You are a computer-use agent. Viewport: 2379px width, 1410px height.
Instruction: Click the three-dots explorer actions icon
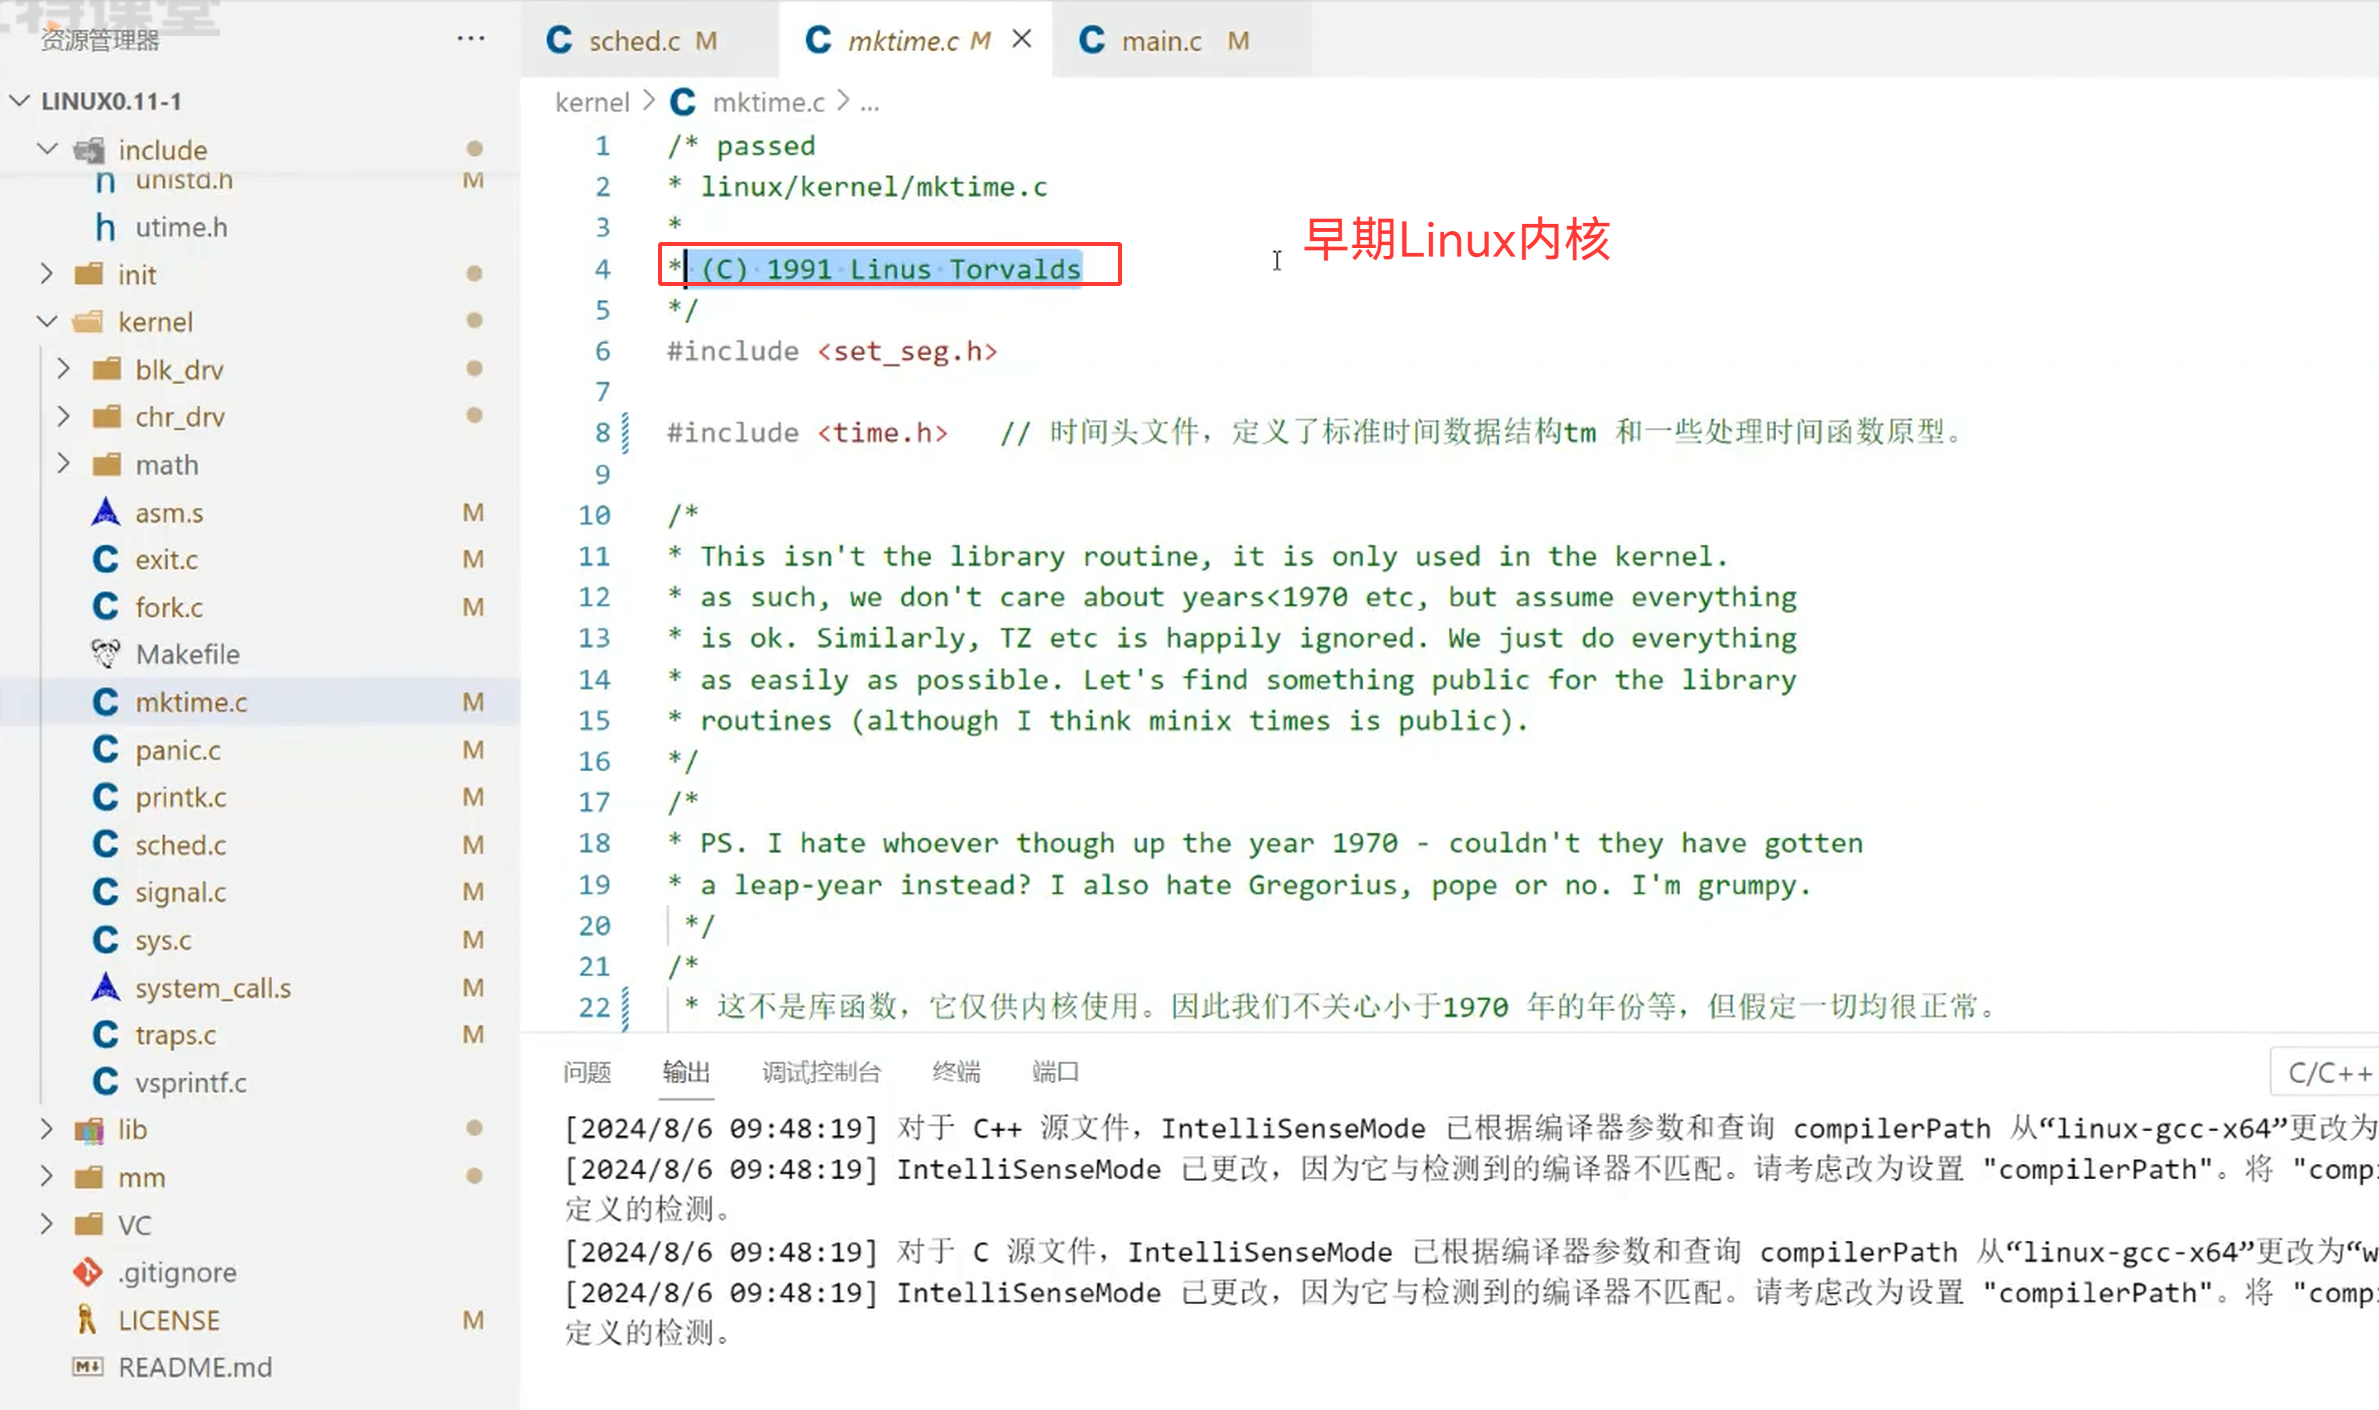470,39
